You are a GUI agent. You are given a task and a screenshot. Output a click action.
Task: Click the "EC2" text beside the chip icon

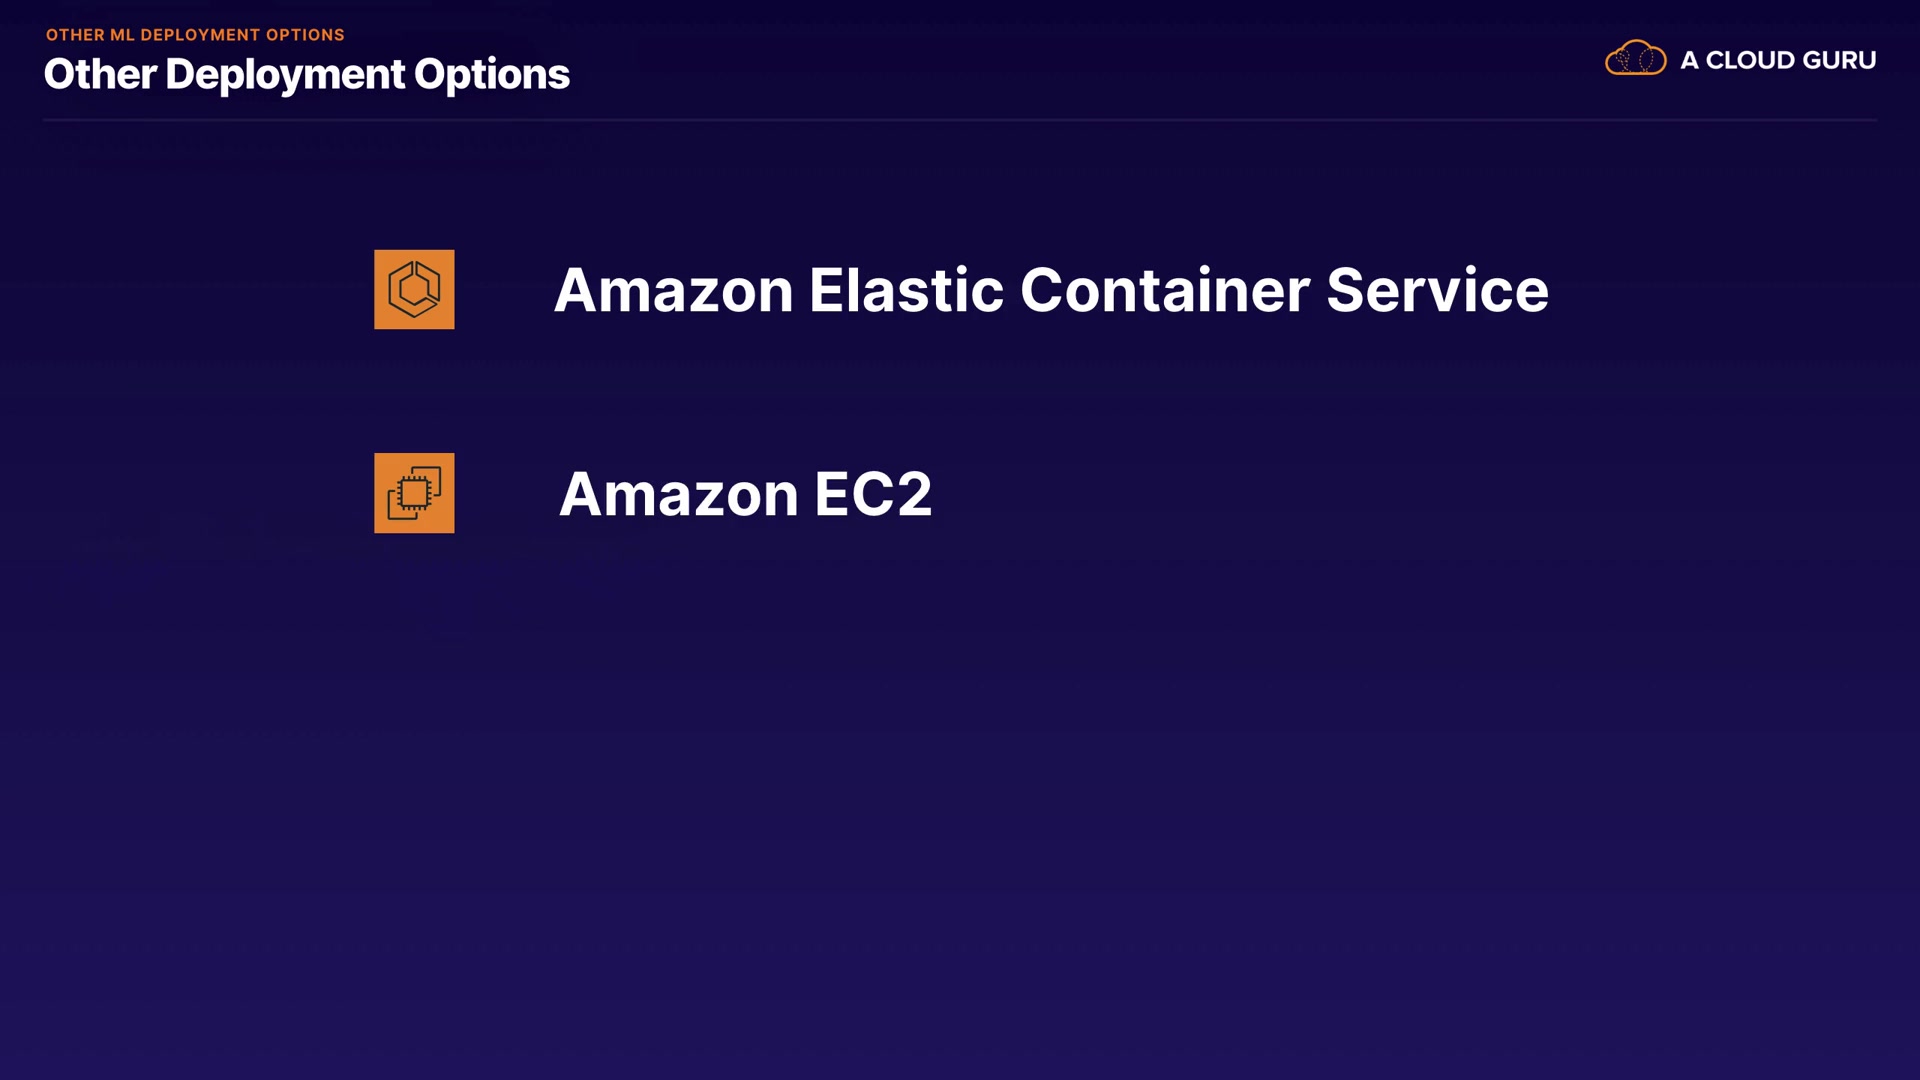point(873,494)
